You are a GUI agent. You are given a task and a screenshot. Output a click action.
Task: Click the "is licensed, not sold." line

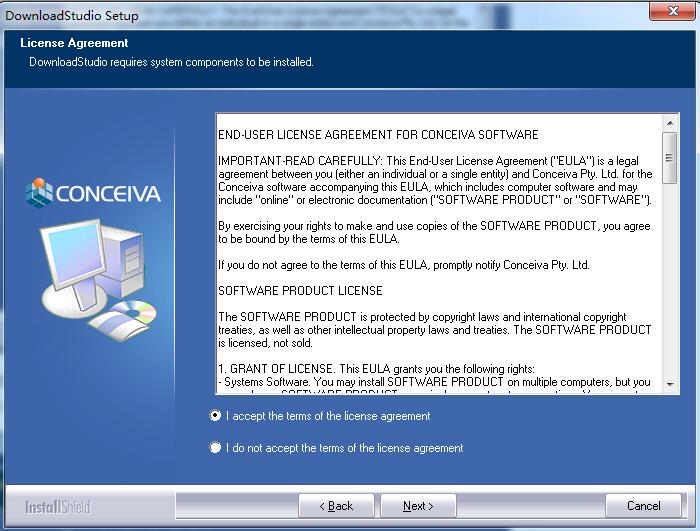(x=265, y=343)
